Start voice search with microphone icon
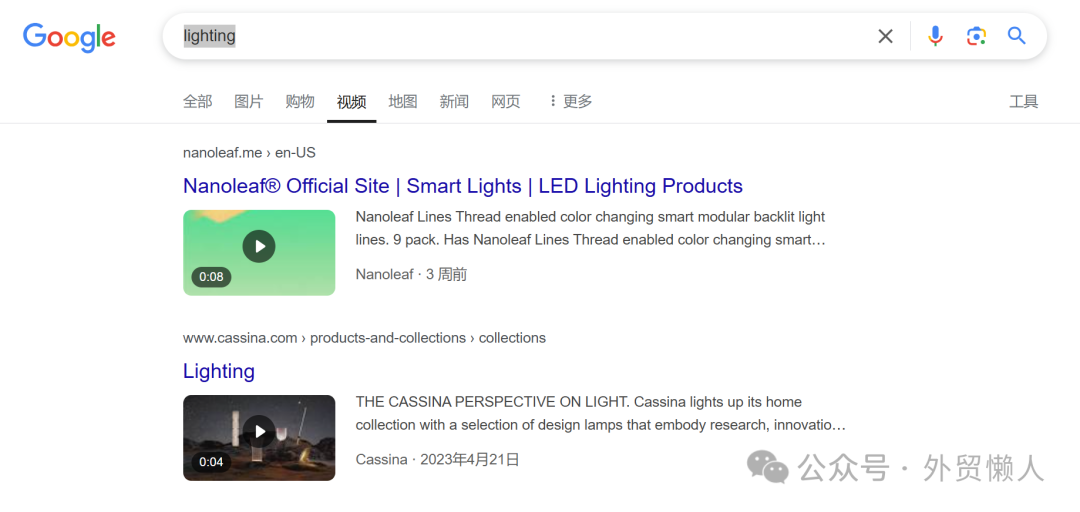Viewport: 1080px width, 512px height. pyautogui.click(x=935, y=37)
